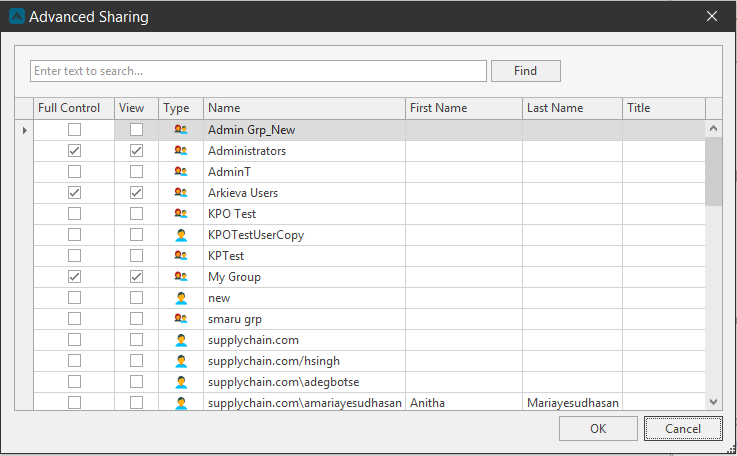
Task: Close the Advanced Sharing window
Action: tap(712, 16)
